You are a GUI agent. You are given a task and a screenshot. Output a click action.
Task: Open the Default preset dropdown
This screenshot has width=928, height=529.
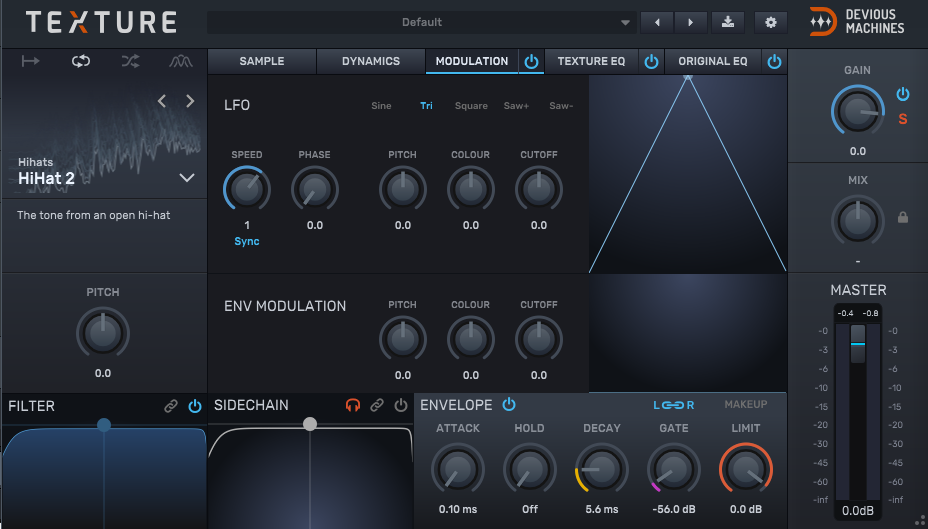(422, 22)
